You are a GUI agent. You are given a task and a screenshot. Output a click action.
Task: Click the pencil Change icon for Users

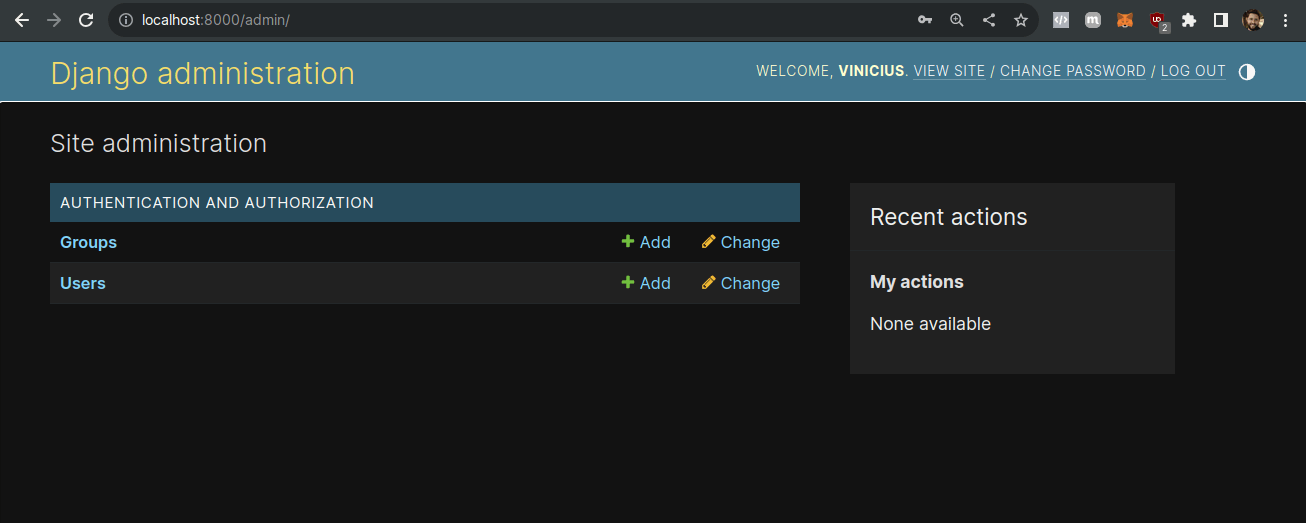tap(709, 283)
